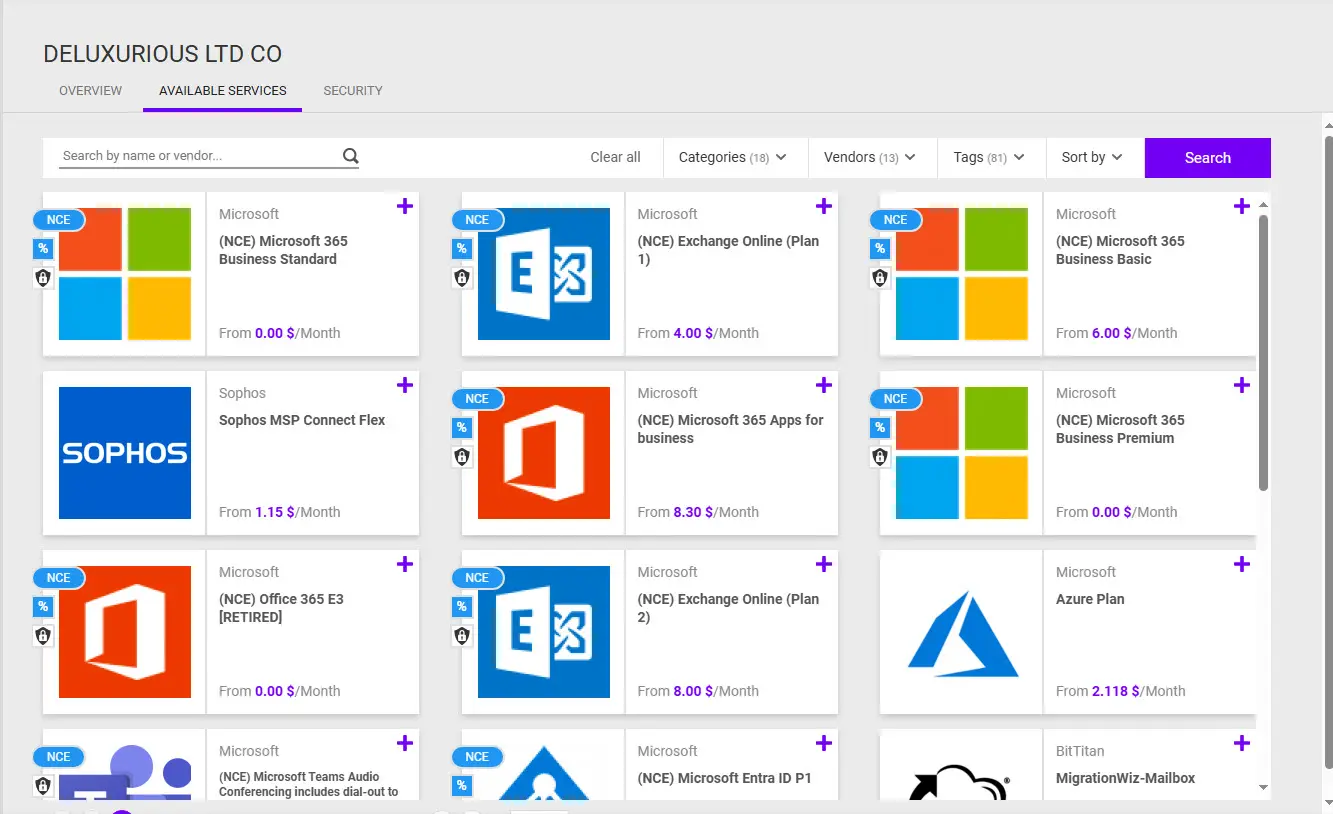Screen dimensions: 1333x814
Task: Click DELUXURIOUS LTD CO heading
Action: point(163,54)
